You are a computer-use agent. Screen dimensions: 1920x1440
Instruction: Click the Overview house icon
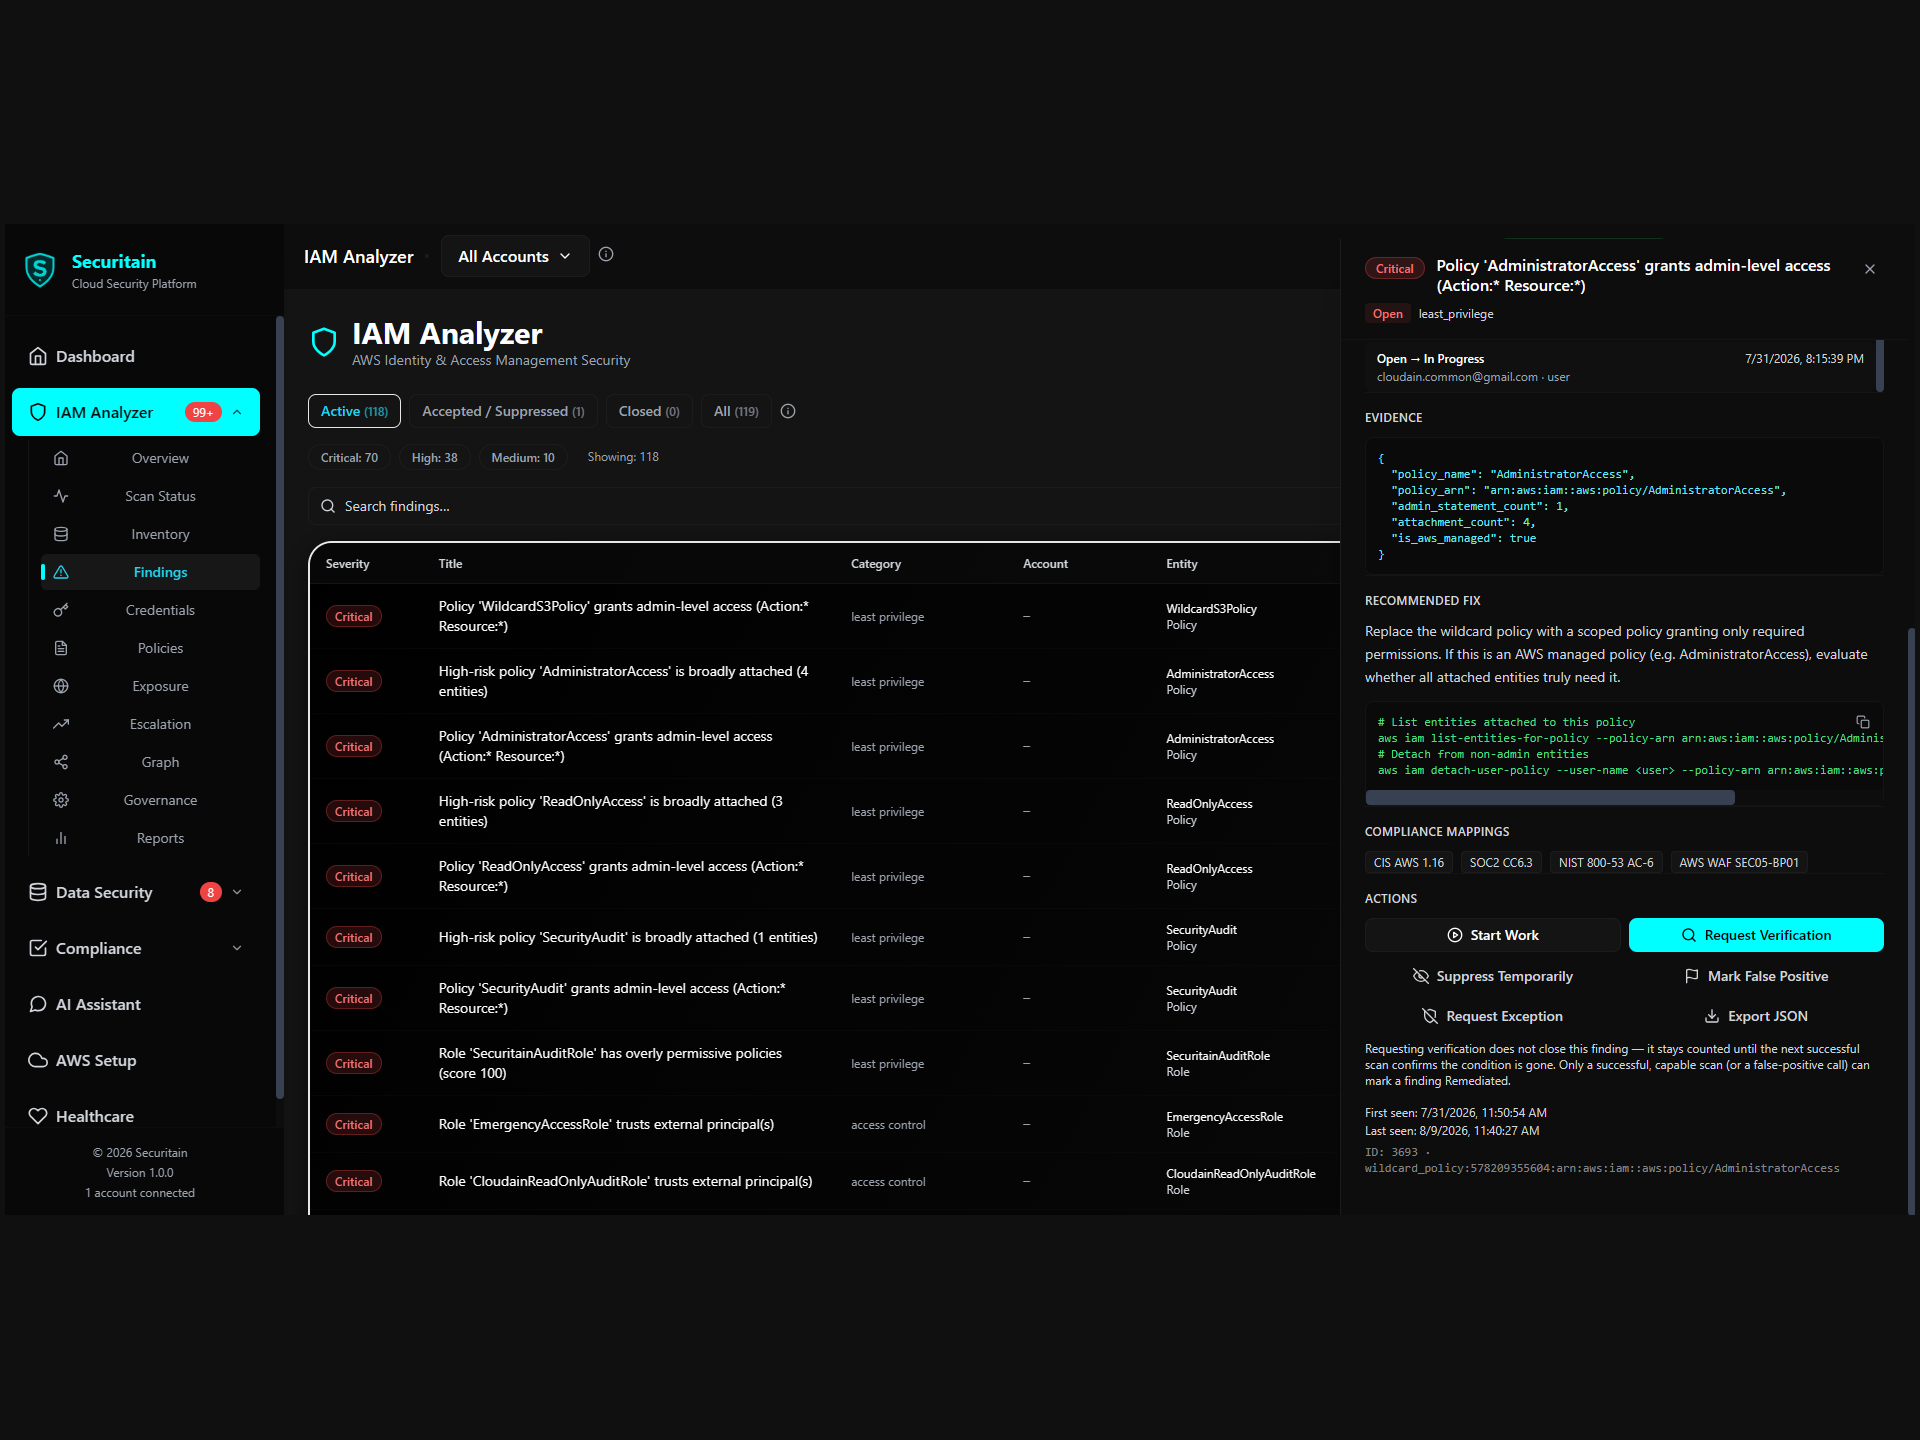click(x=61, y=459)
